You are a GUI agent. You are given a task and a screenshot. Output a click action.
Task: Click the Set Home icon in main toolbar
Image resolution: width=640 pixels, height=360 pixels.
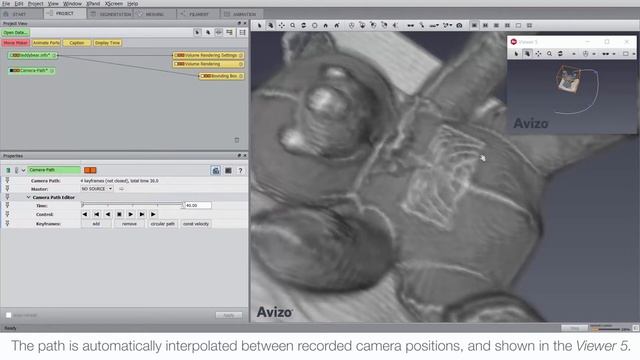tap(337, 25)
